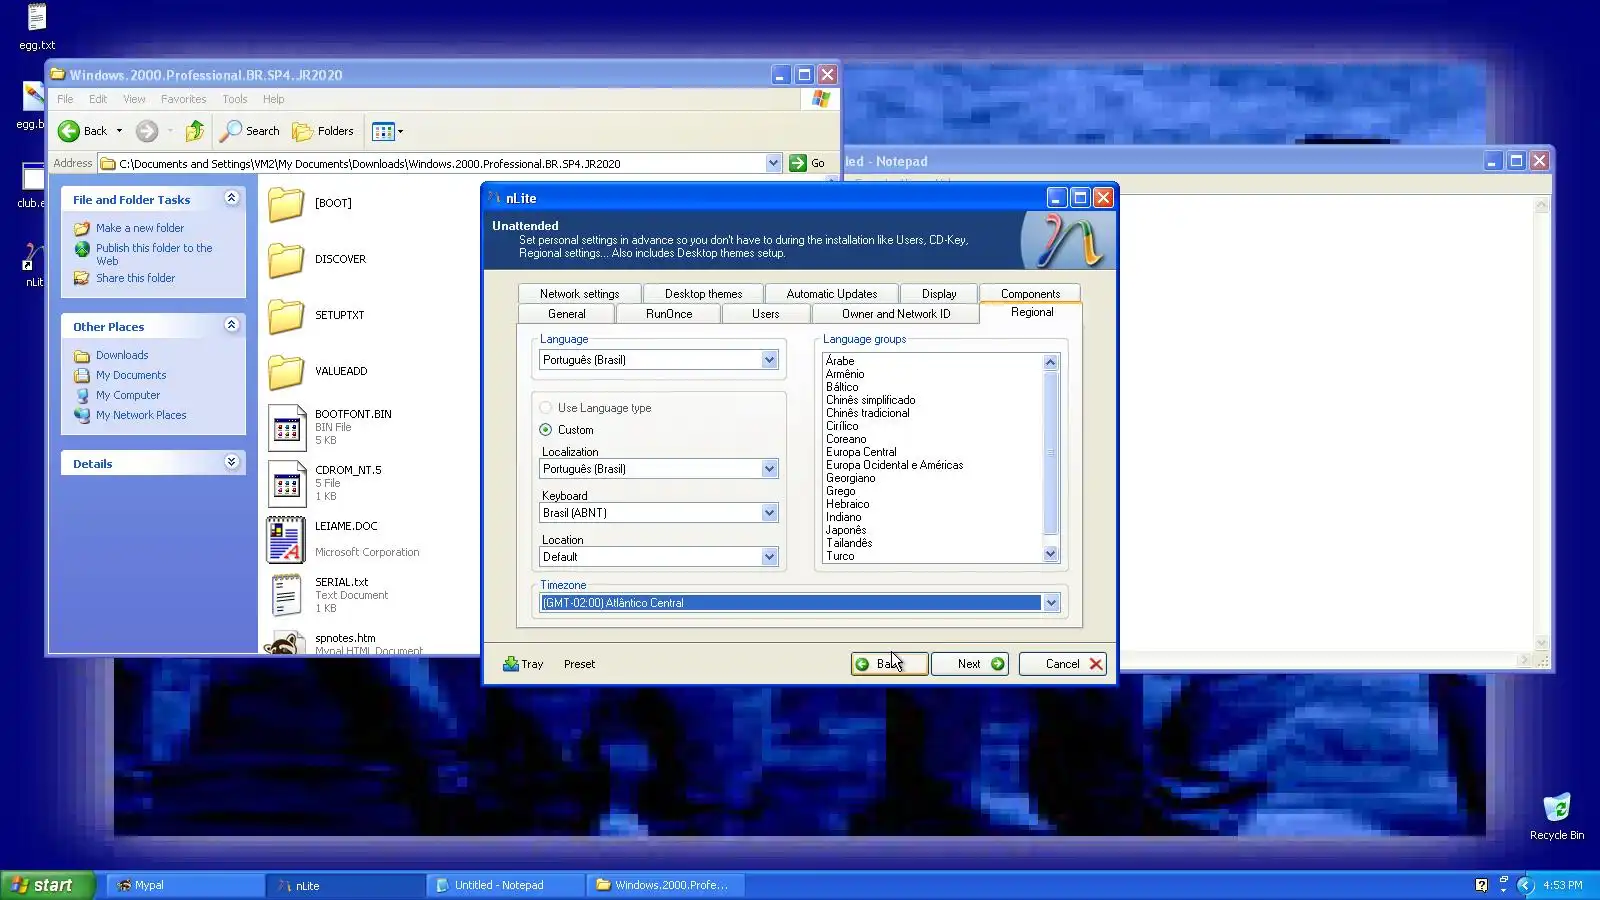Expand the Timezone dropdown
The height and width of the screenshot is (900, 1600).
coord(1051,603)
